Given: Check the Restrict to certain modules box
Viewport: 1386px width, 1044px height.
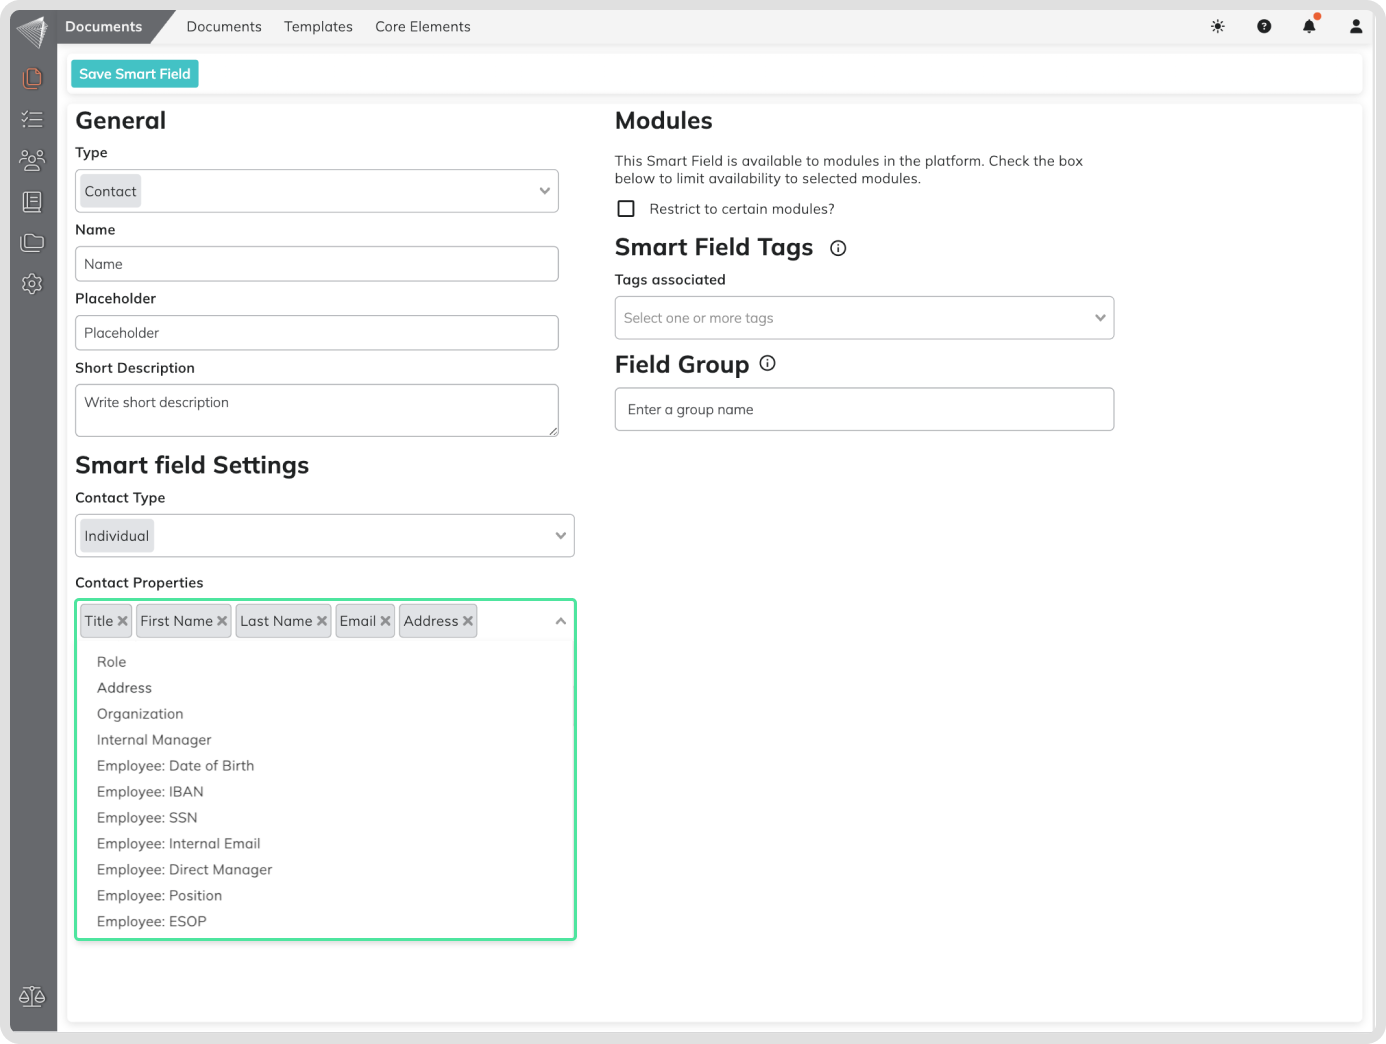Looking at the screenshot, I should [626, 209].
